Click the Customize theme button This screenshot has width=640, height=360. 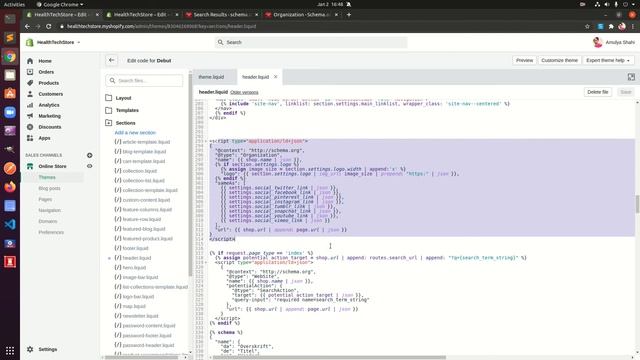(x=559, y=60)
